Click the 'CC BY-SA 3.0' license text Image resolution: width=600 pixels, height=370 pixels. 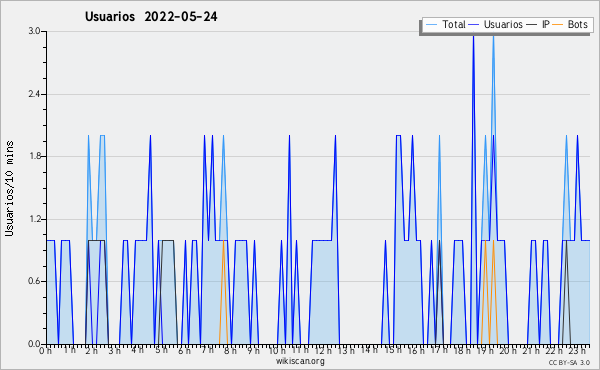click(x=569, y=363)
